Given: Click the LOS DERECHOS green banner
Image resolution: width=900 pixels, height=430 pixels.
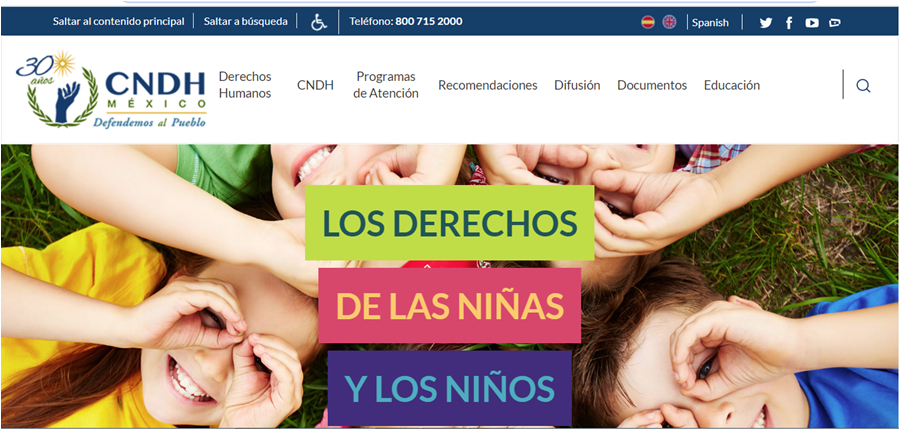Looking at the screenshot, I should pos(449,223).
